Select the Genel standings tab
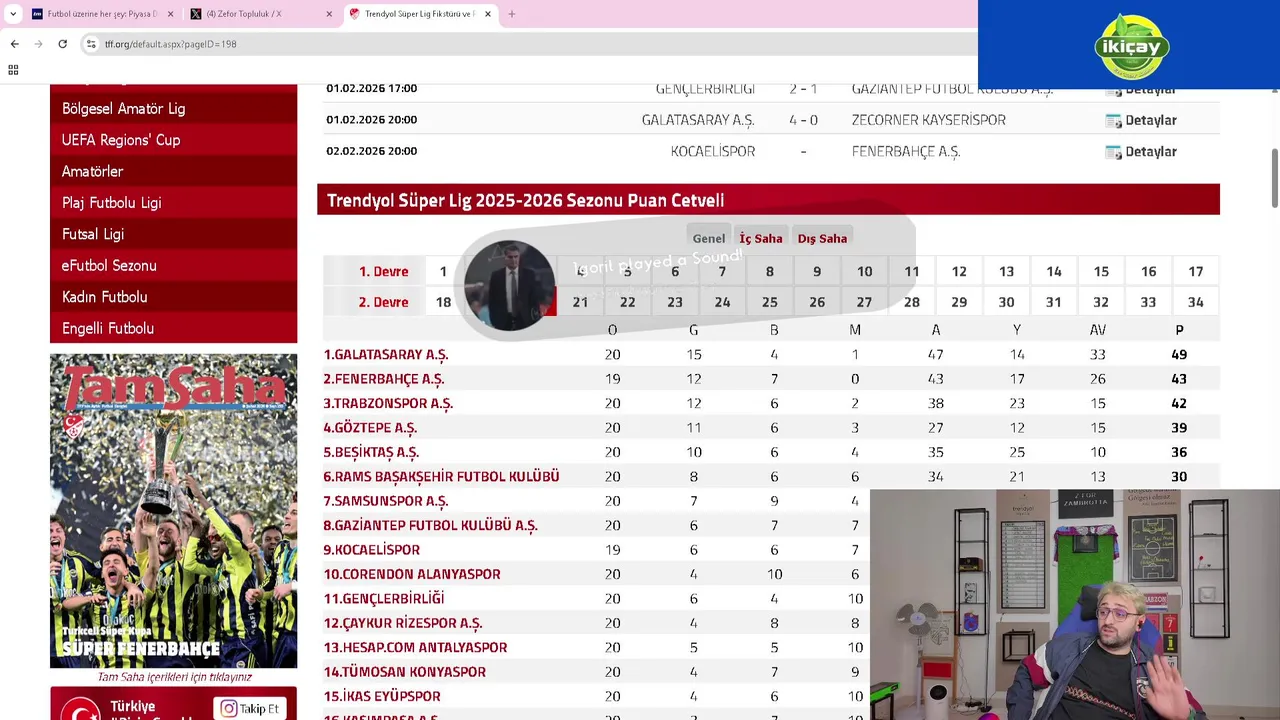This screenshot has width=1280, height=720. pos(709,238)
